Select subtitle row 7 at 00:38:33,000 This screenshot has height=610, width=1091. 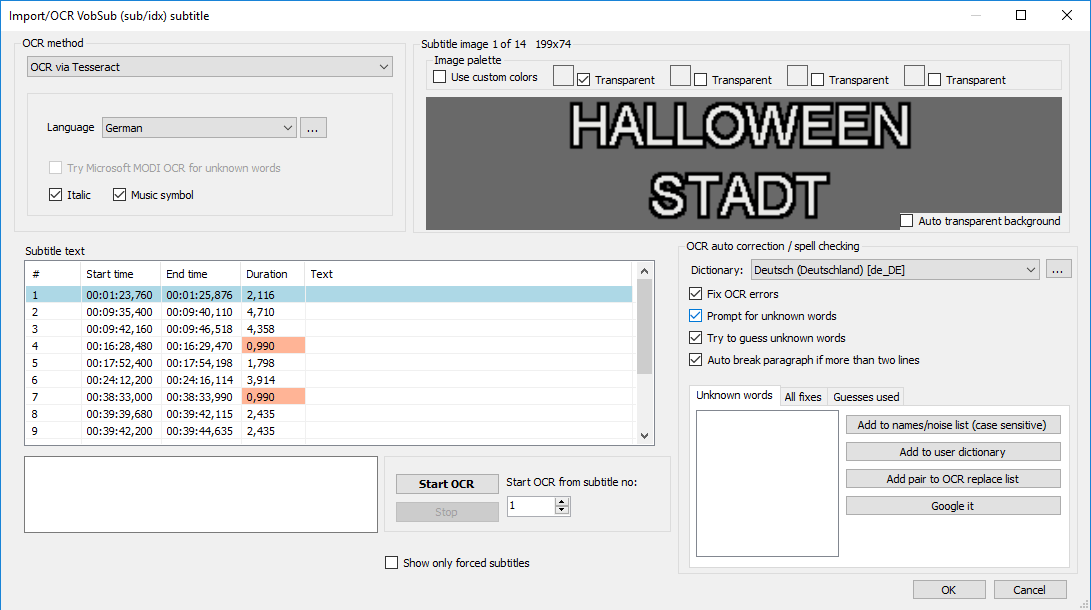(x=328, y=397)
